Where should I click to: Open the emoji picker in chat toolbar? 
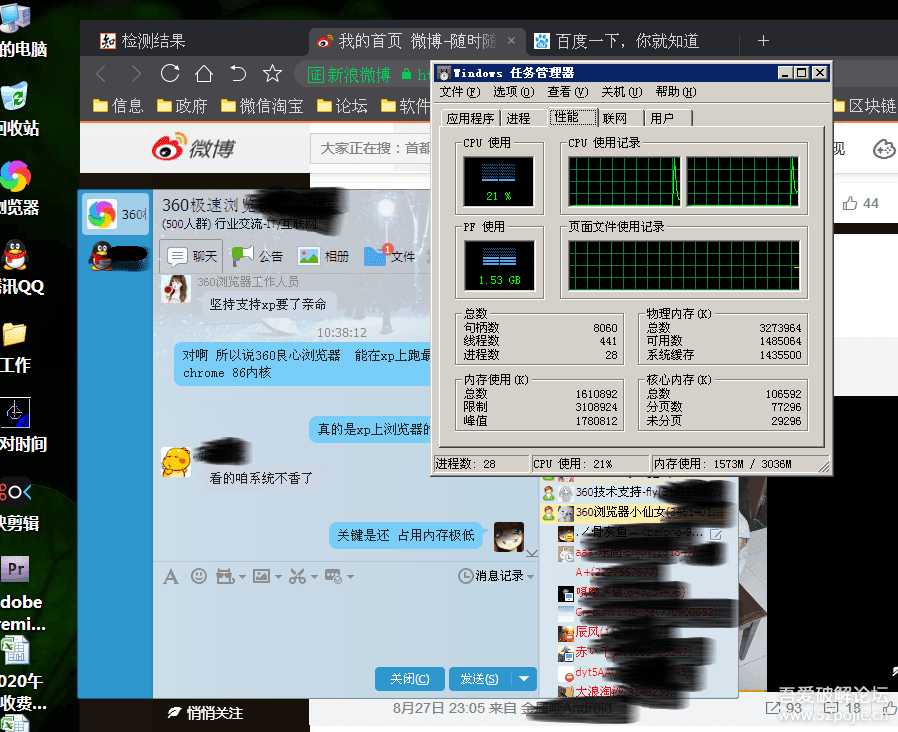tap(199, 576)
